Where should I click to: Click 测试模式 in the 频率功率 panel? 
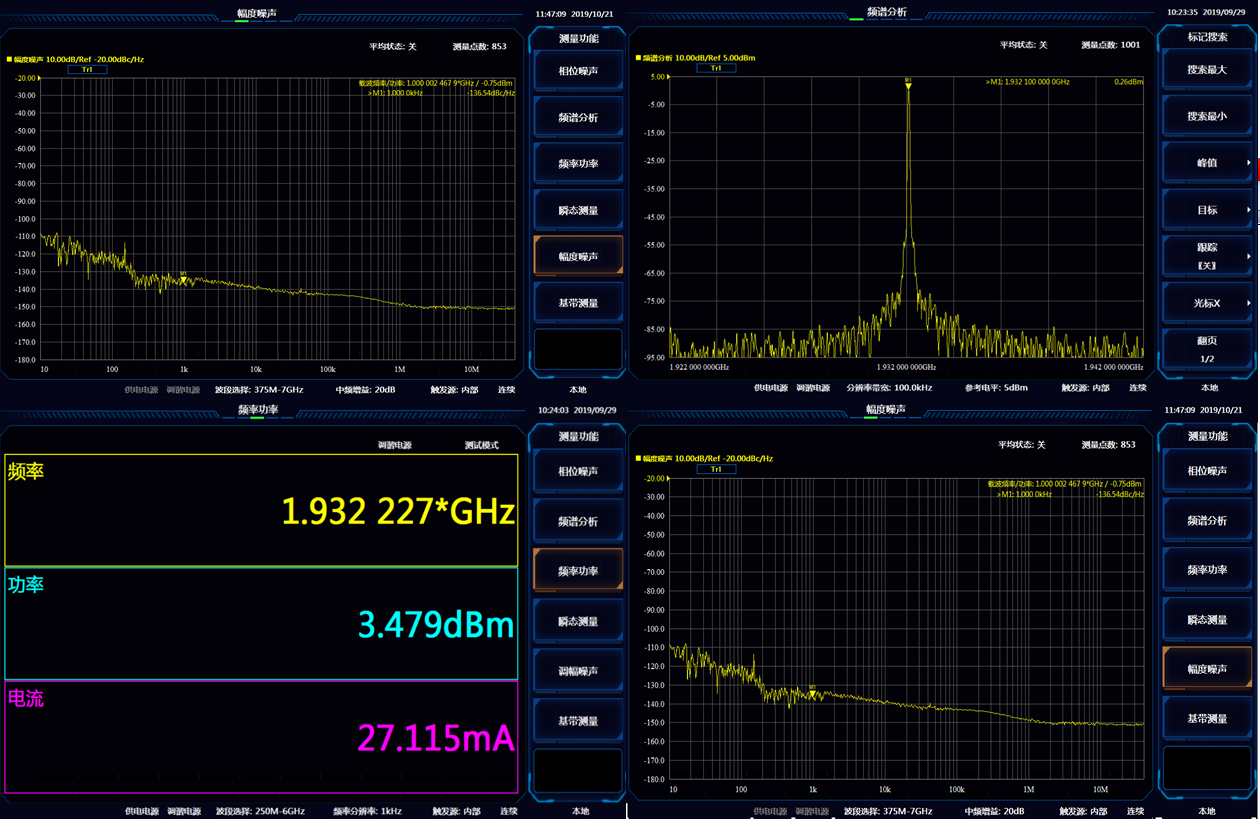[x=482, y=445]
